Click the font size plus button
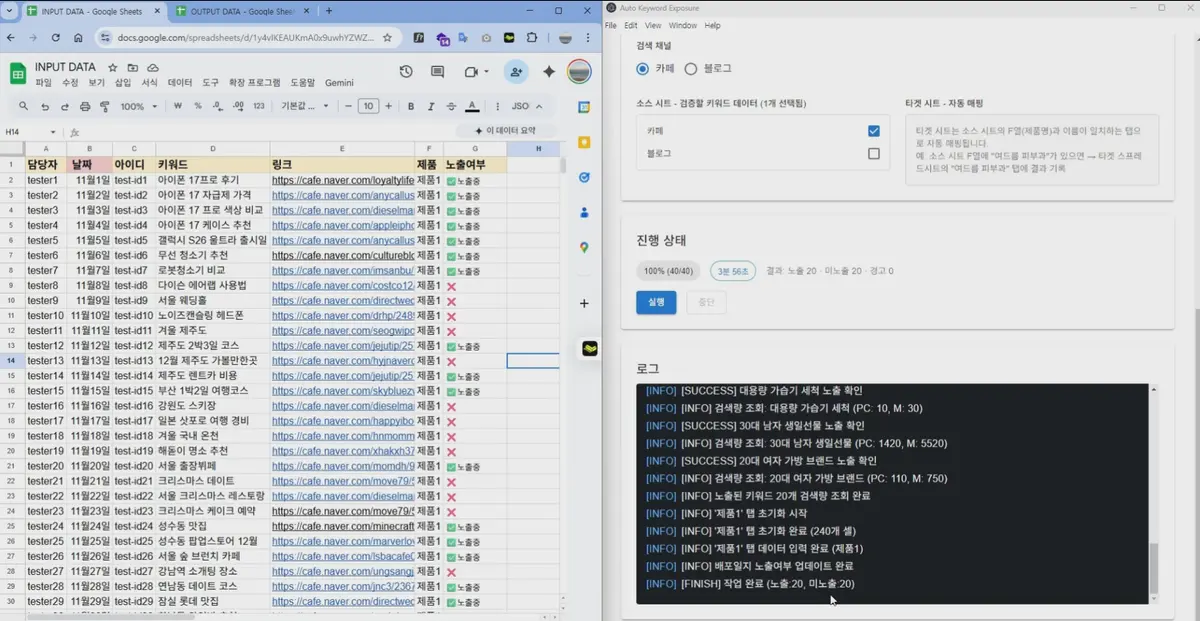 (389, 106)
